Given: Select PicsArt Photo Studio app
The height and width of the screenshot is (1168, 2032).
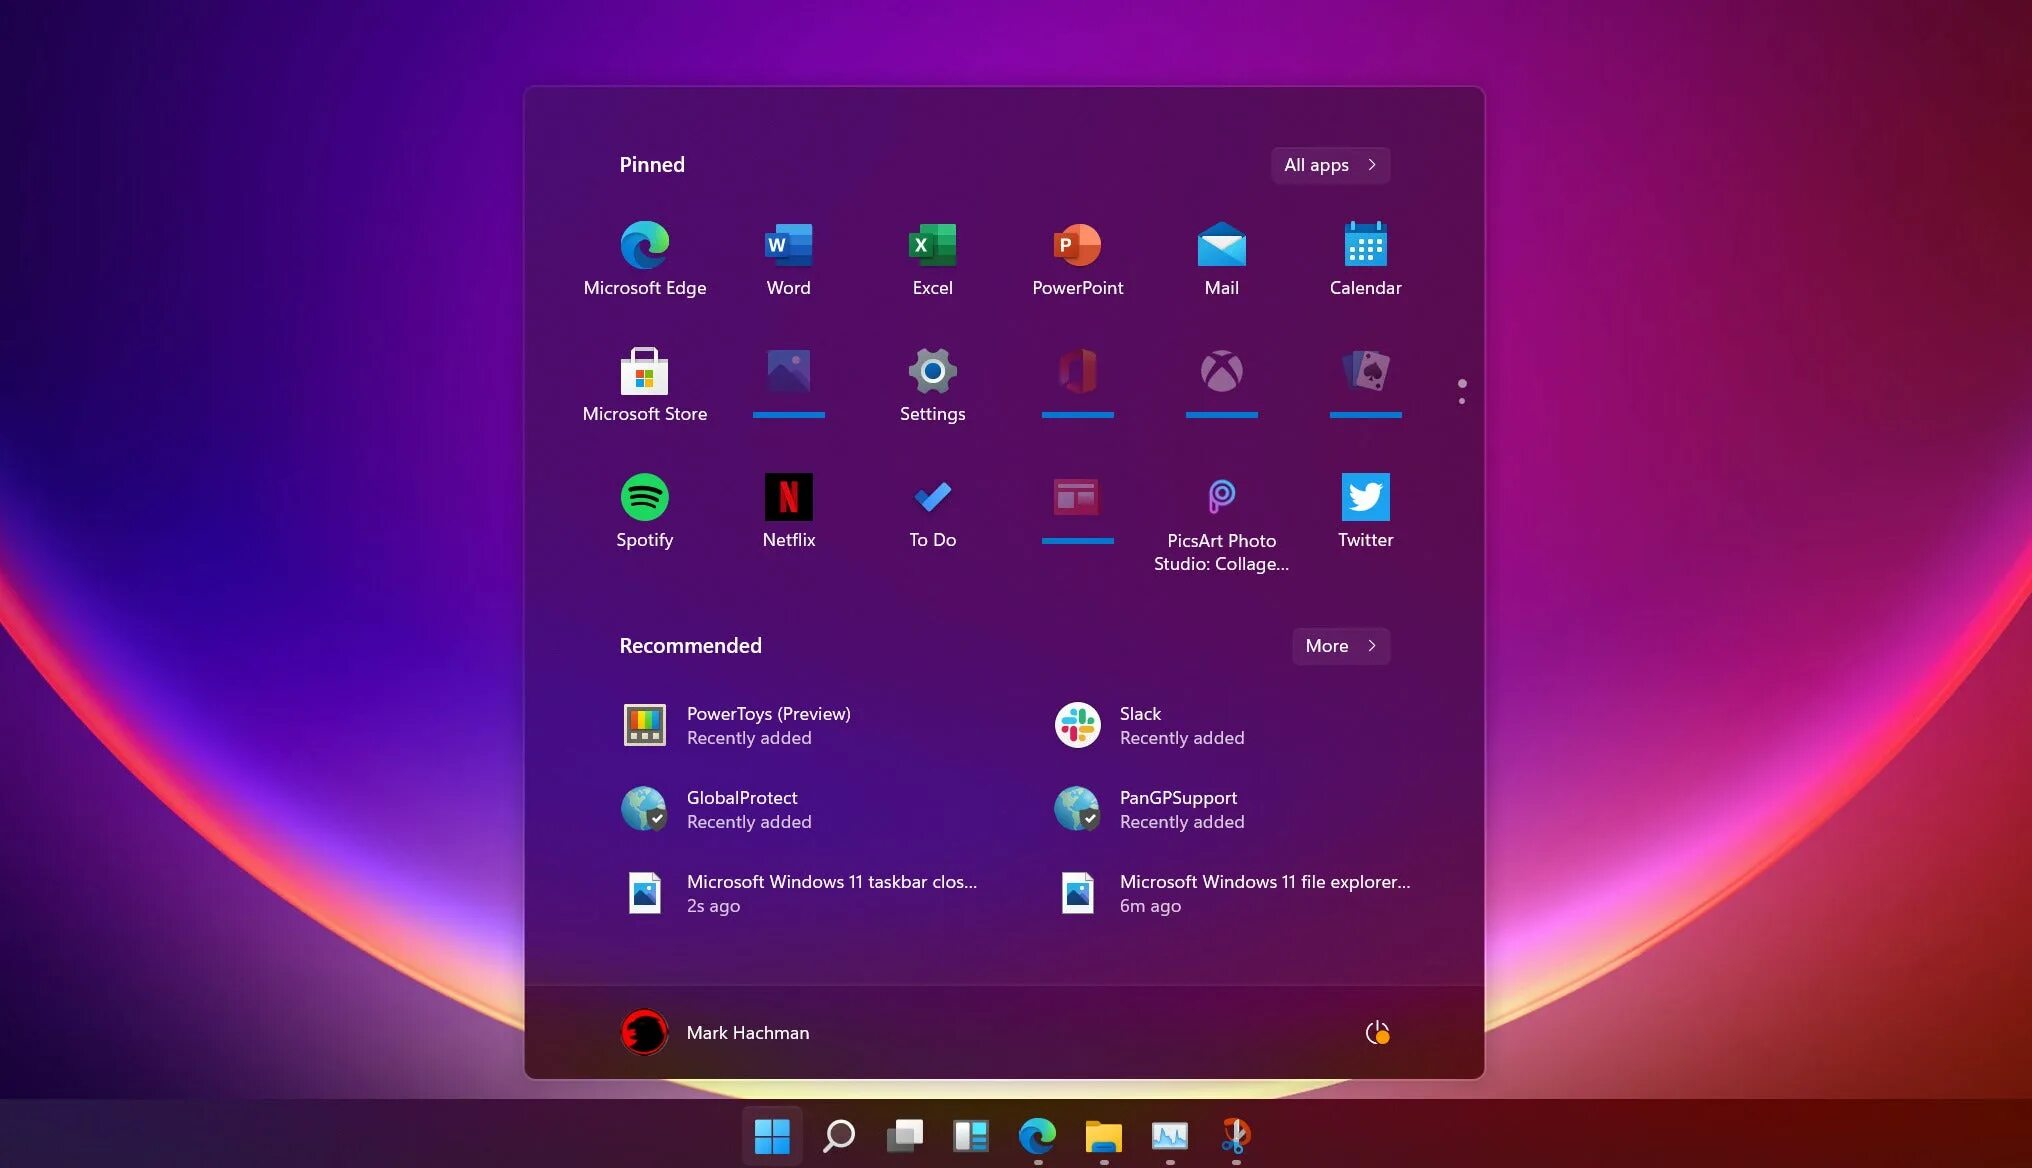Looking at the screenshot, I should pos(1221,497).
